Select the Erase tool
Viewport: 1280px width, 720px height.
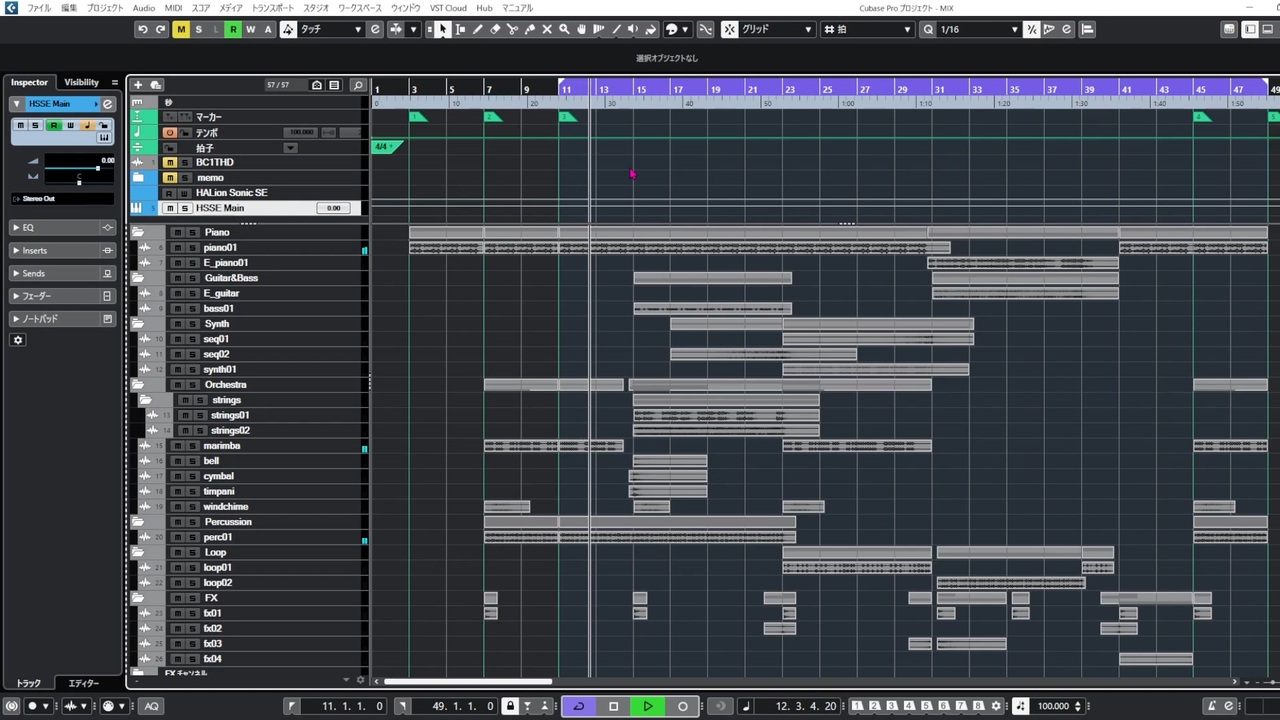point(495,30)
